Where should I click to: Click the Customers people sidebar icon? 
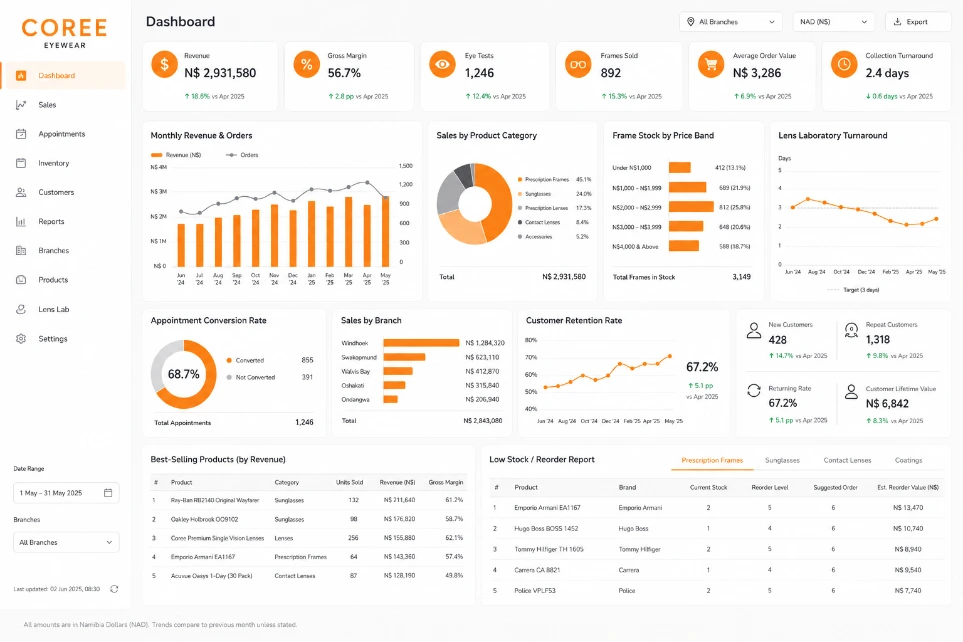tap(21, 192)
